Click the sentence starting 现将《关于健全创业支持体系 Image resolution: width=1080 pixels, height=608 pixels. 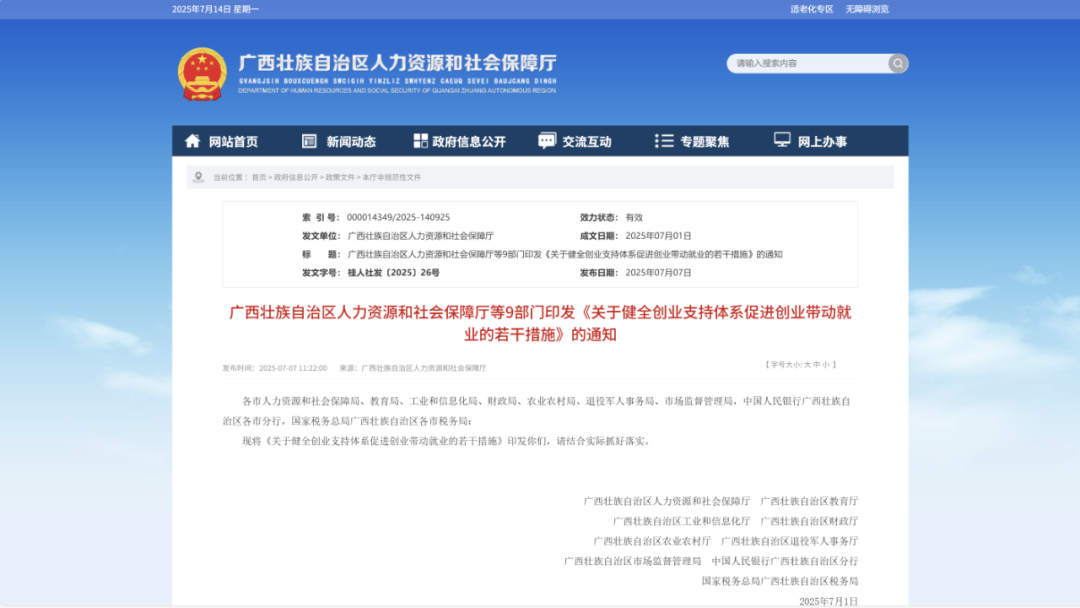coord(446,441)
